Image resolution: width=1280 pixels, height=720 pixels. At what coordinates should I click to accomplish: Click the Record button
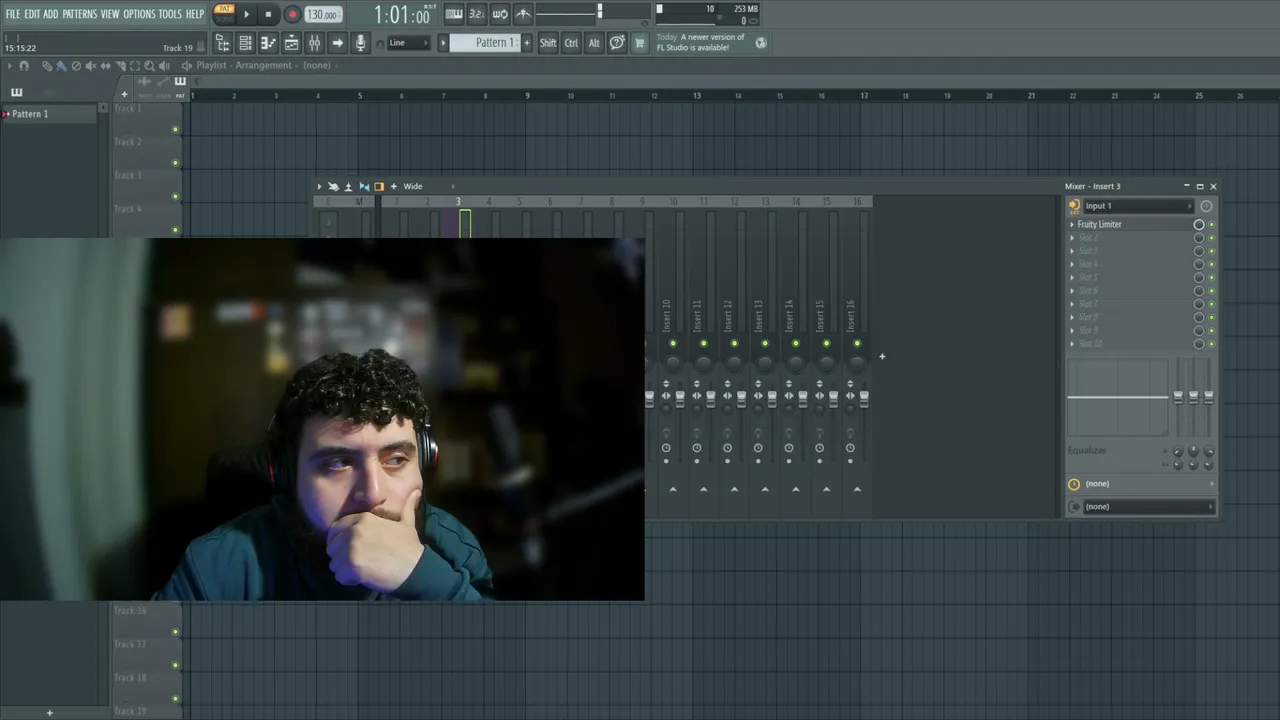(292, 14)
